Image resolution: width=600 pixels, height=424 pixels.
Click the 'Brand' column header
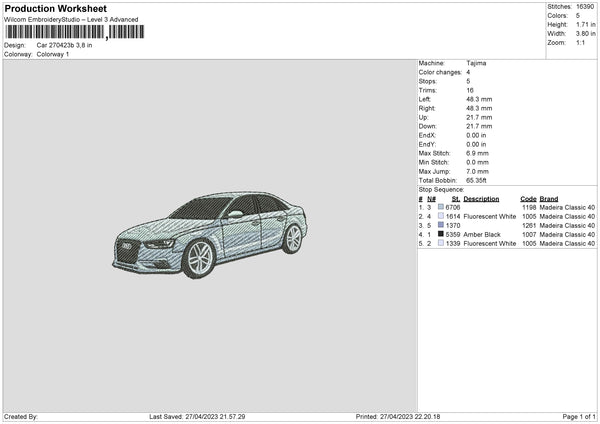tap(549, 199)
